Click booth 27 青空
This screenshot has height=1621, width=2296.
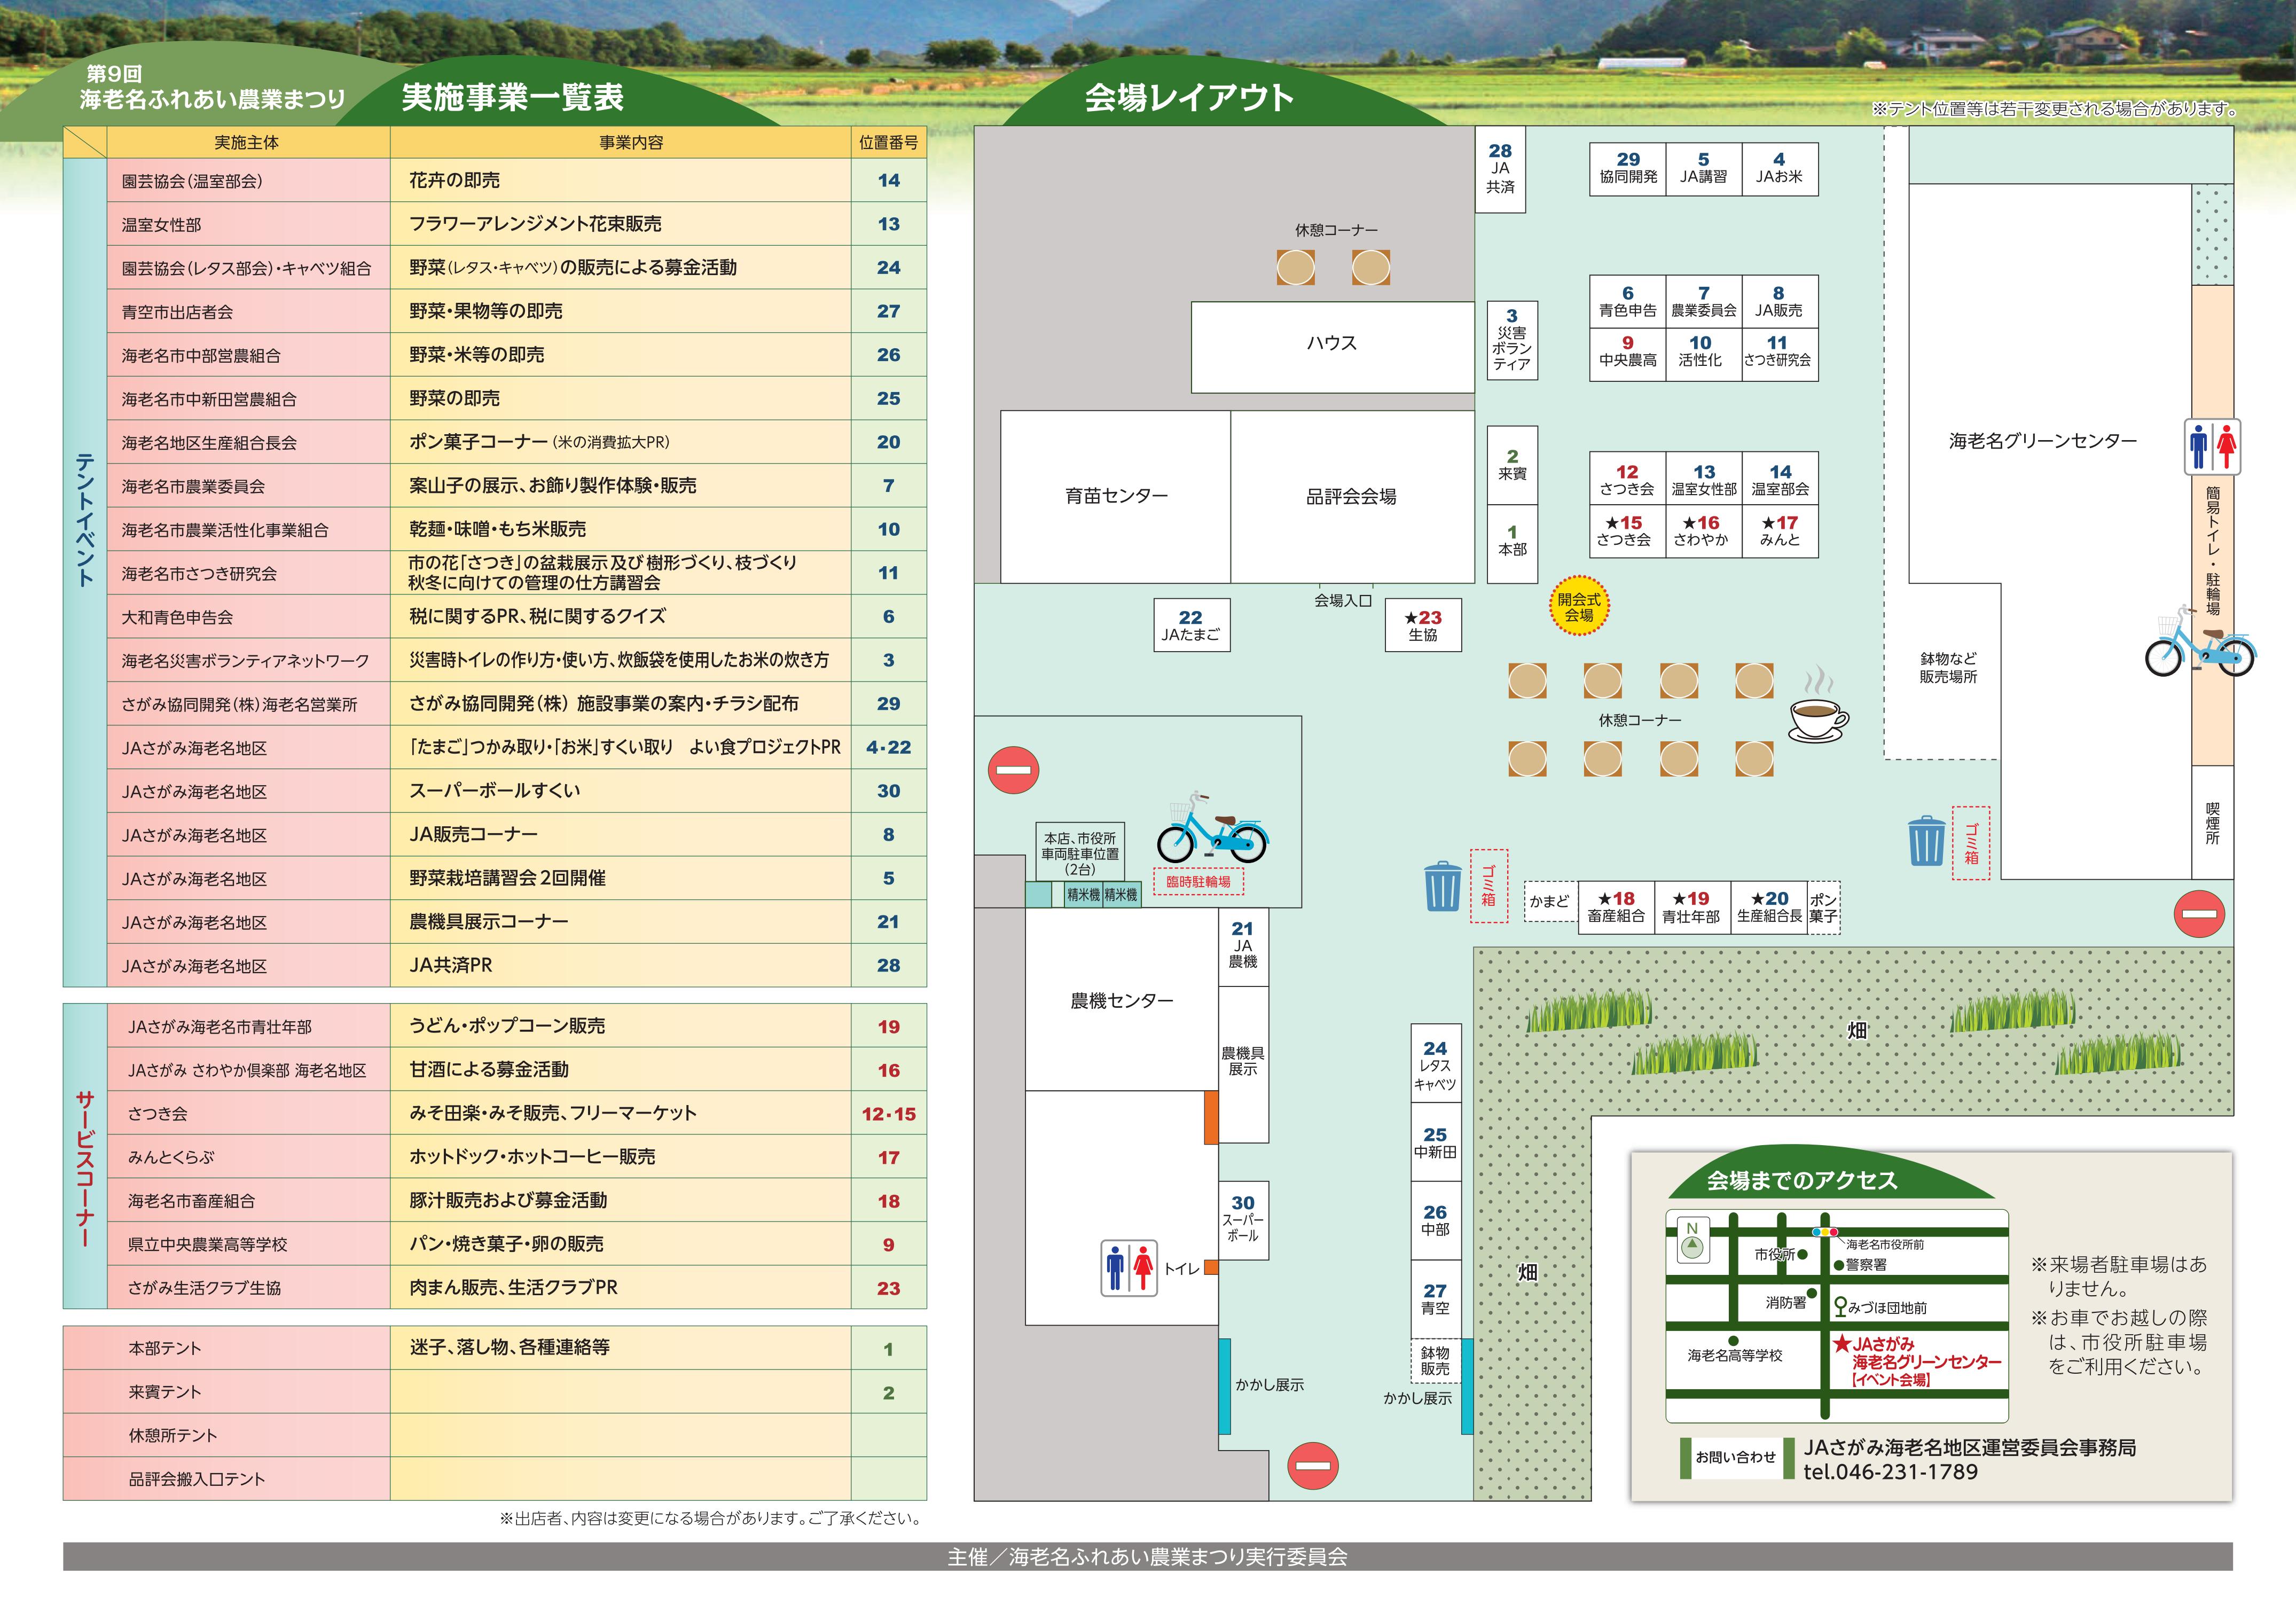coord(1436,1299)
